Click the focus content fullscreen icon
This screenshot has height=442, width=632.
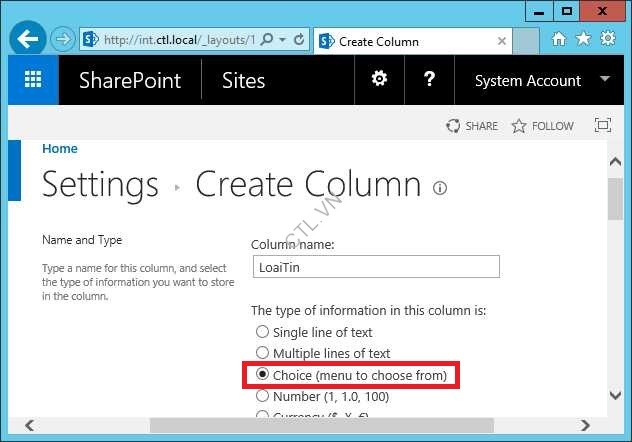pos(602,126)
